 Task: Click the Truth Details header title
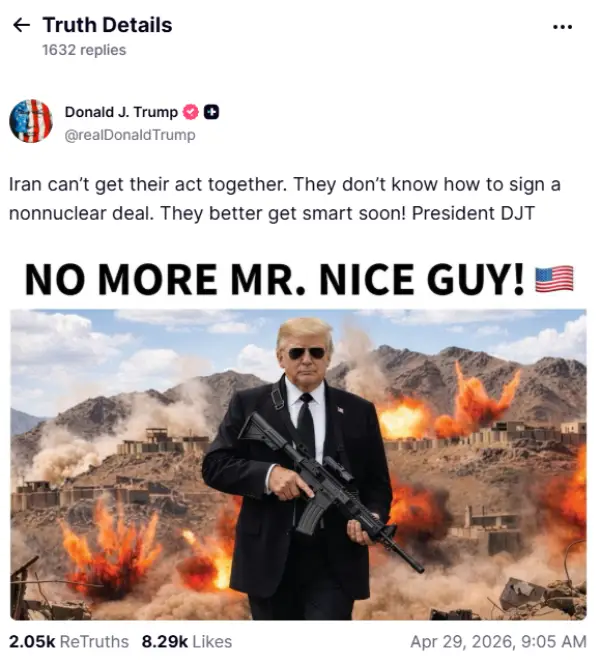[108, 25]
